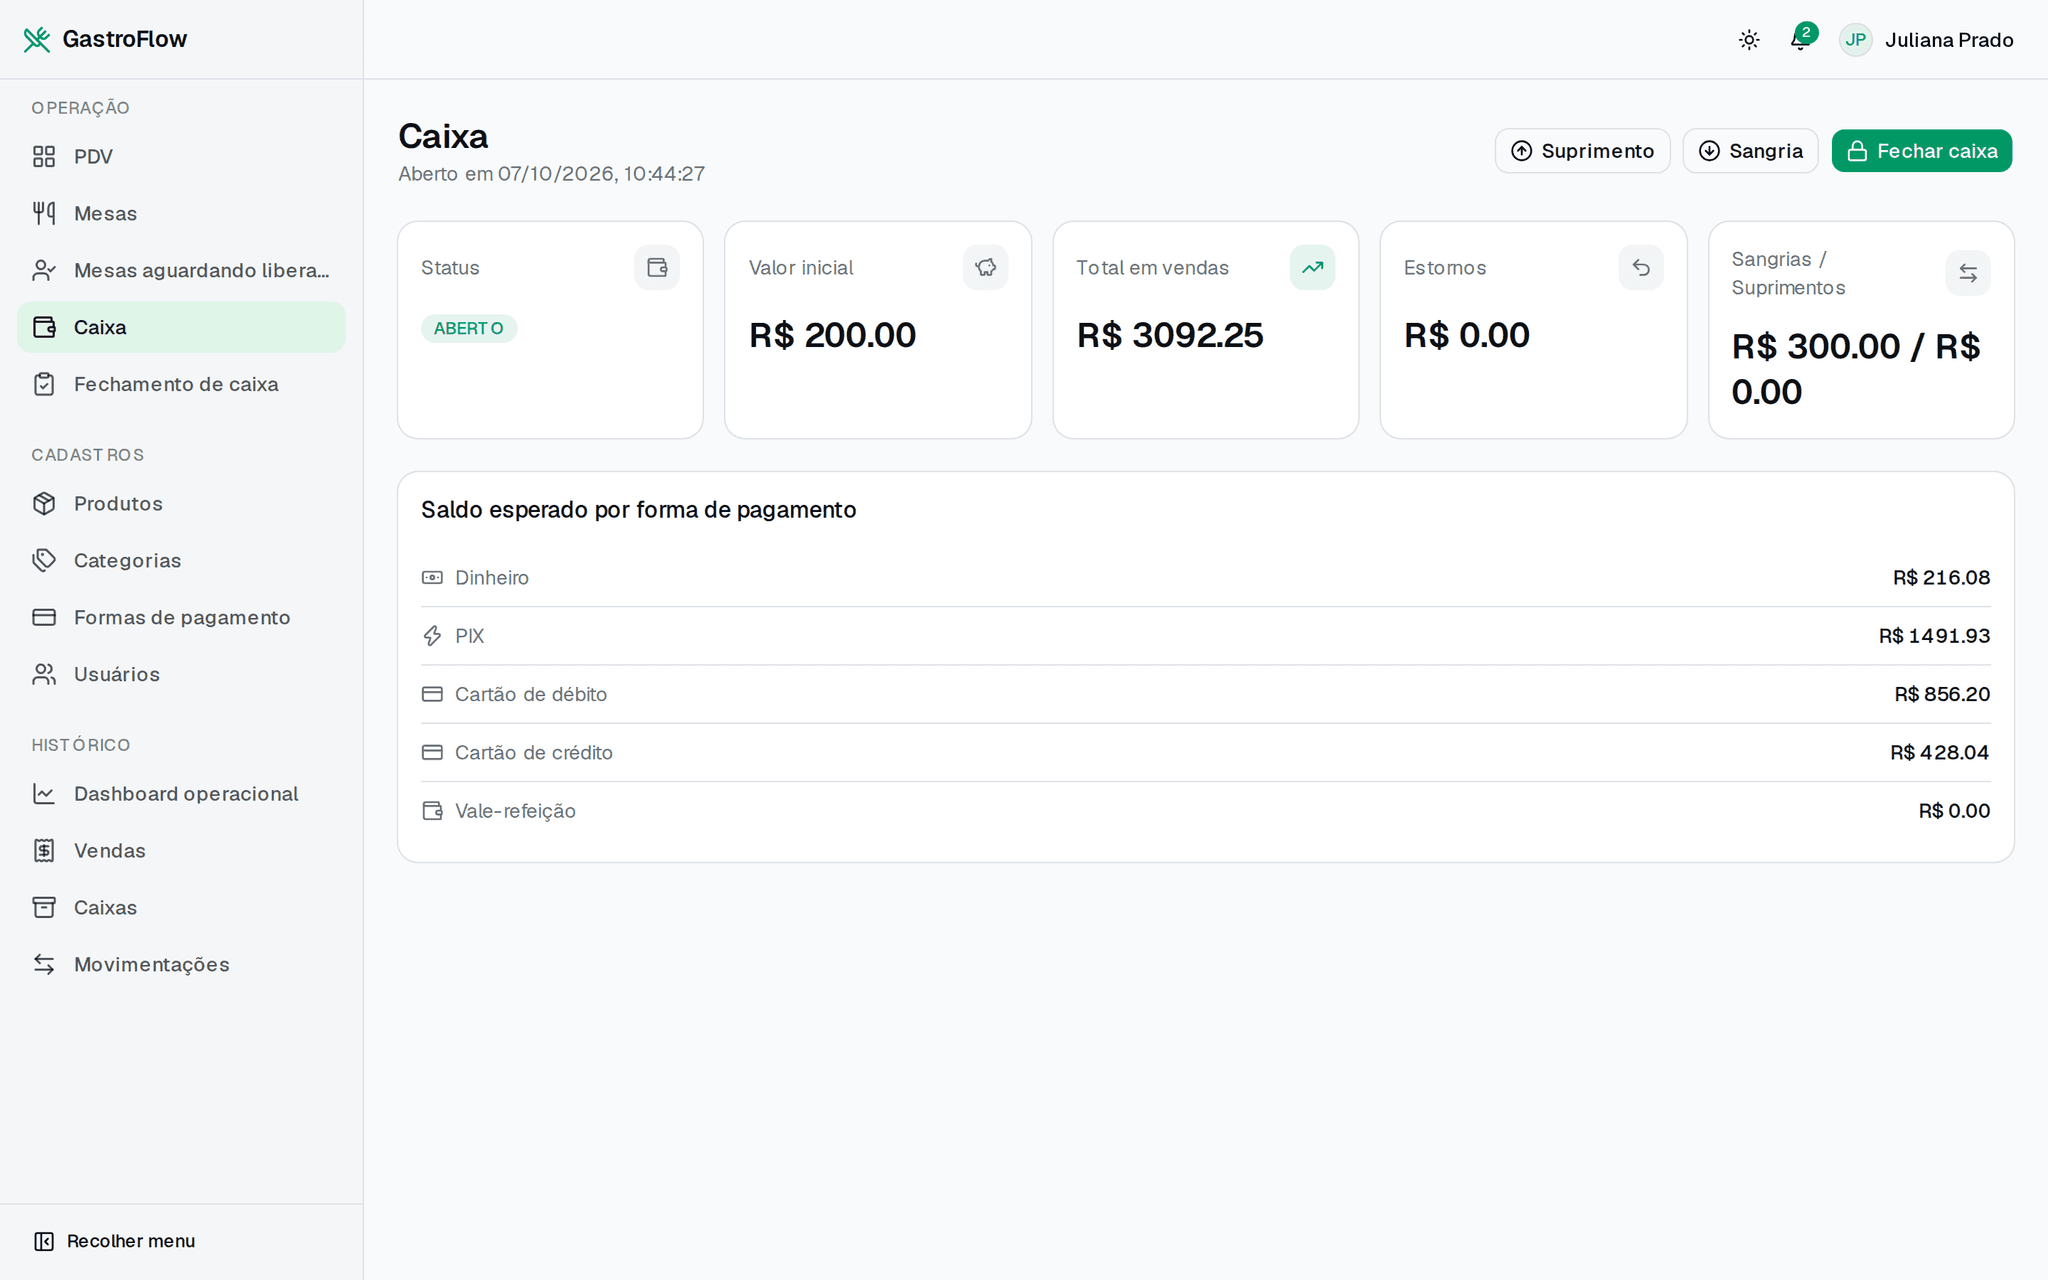Collapse the sidebar with Recolher menu
Screen dimensions: 2048x1280
click(x=114, y=1241)
